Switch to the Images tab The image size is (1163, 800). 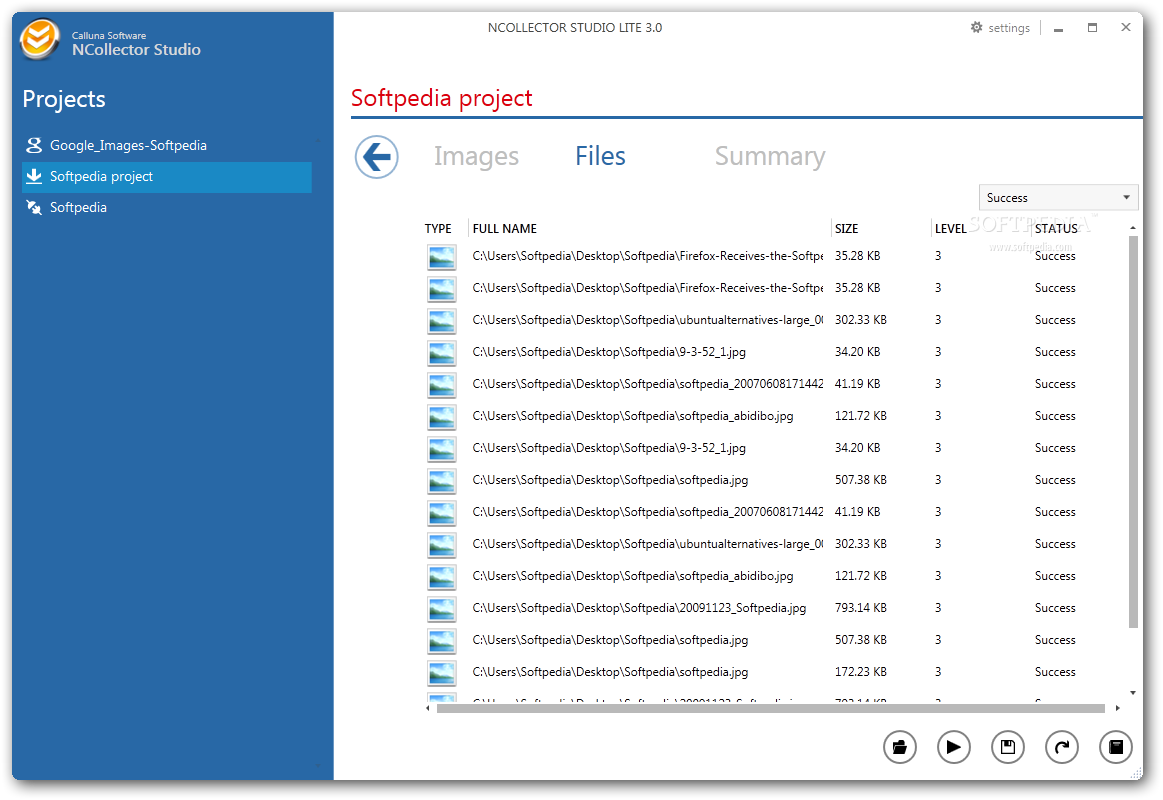tap(476, 156)
